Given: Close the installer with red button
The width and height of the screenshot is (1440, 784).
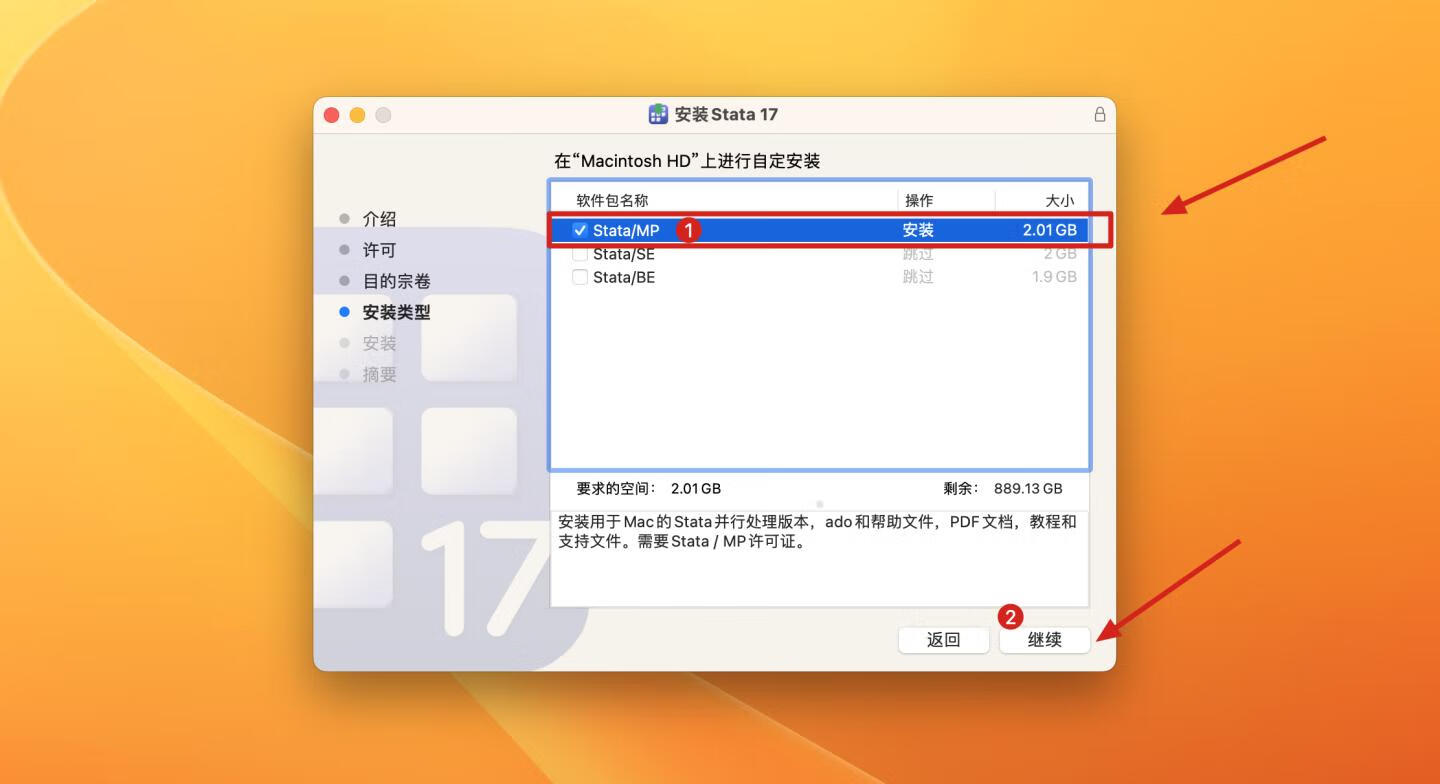Looking at the screenshot, I should pyautogui.click(x=332, y=115).
